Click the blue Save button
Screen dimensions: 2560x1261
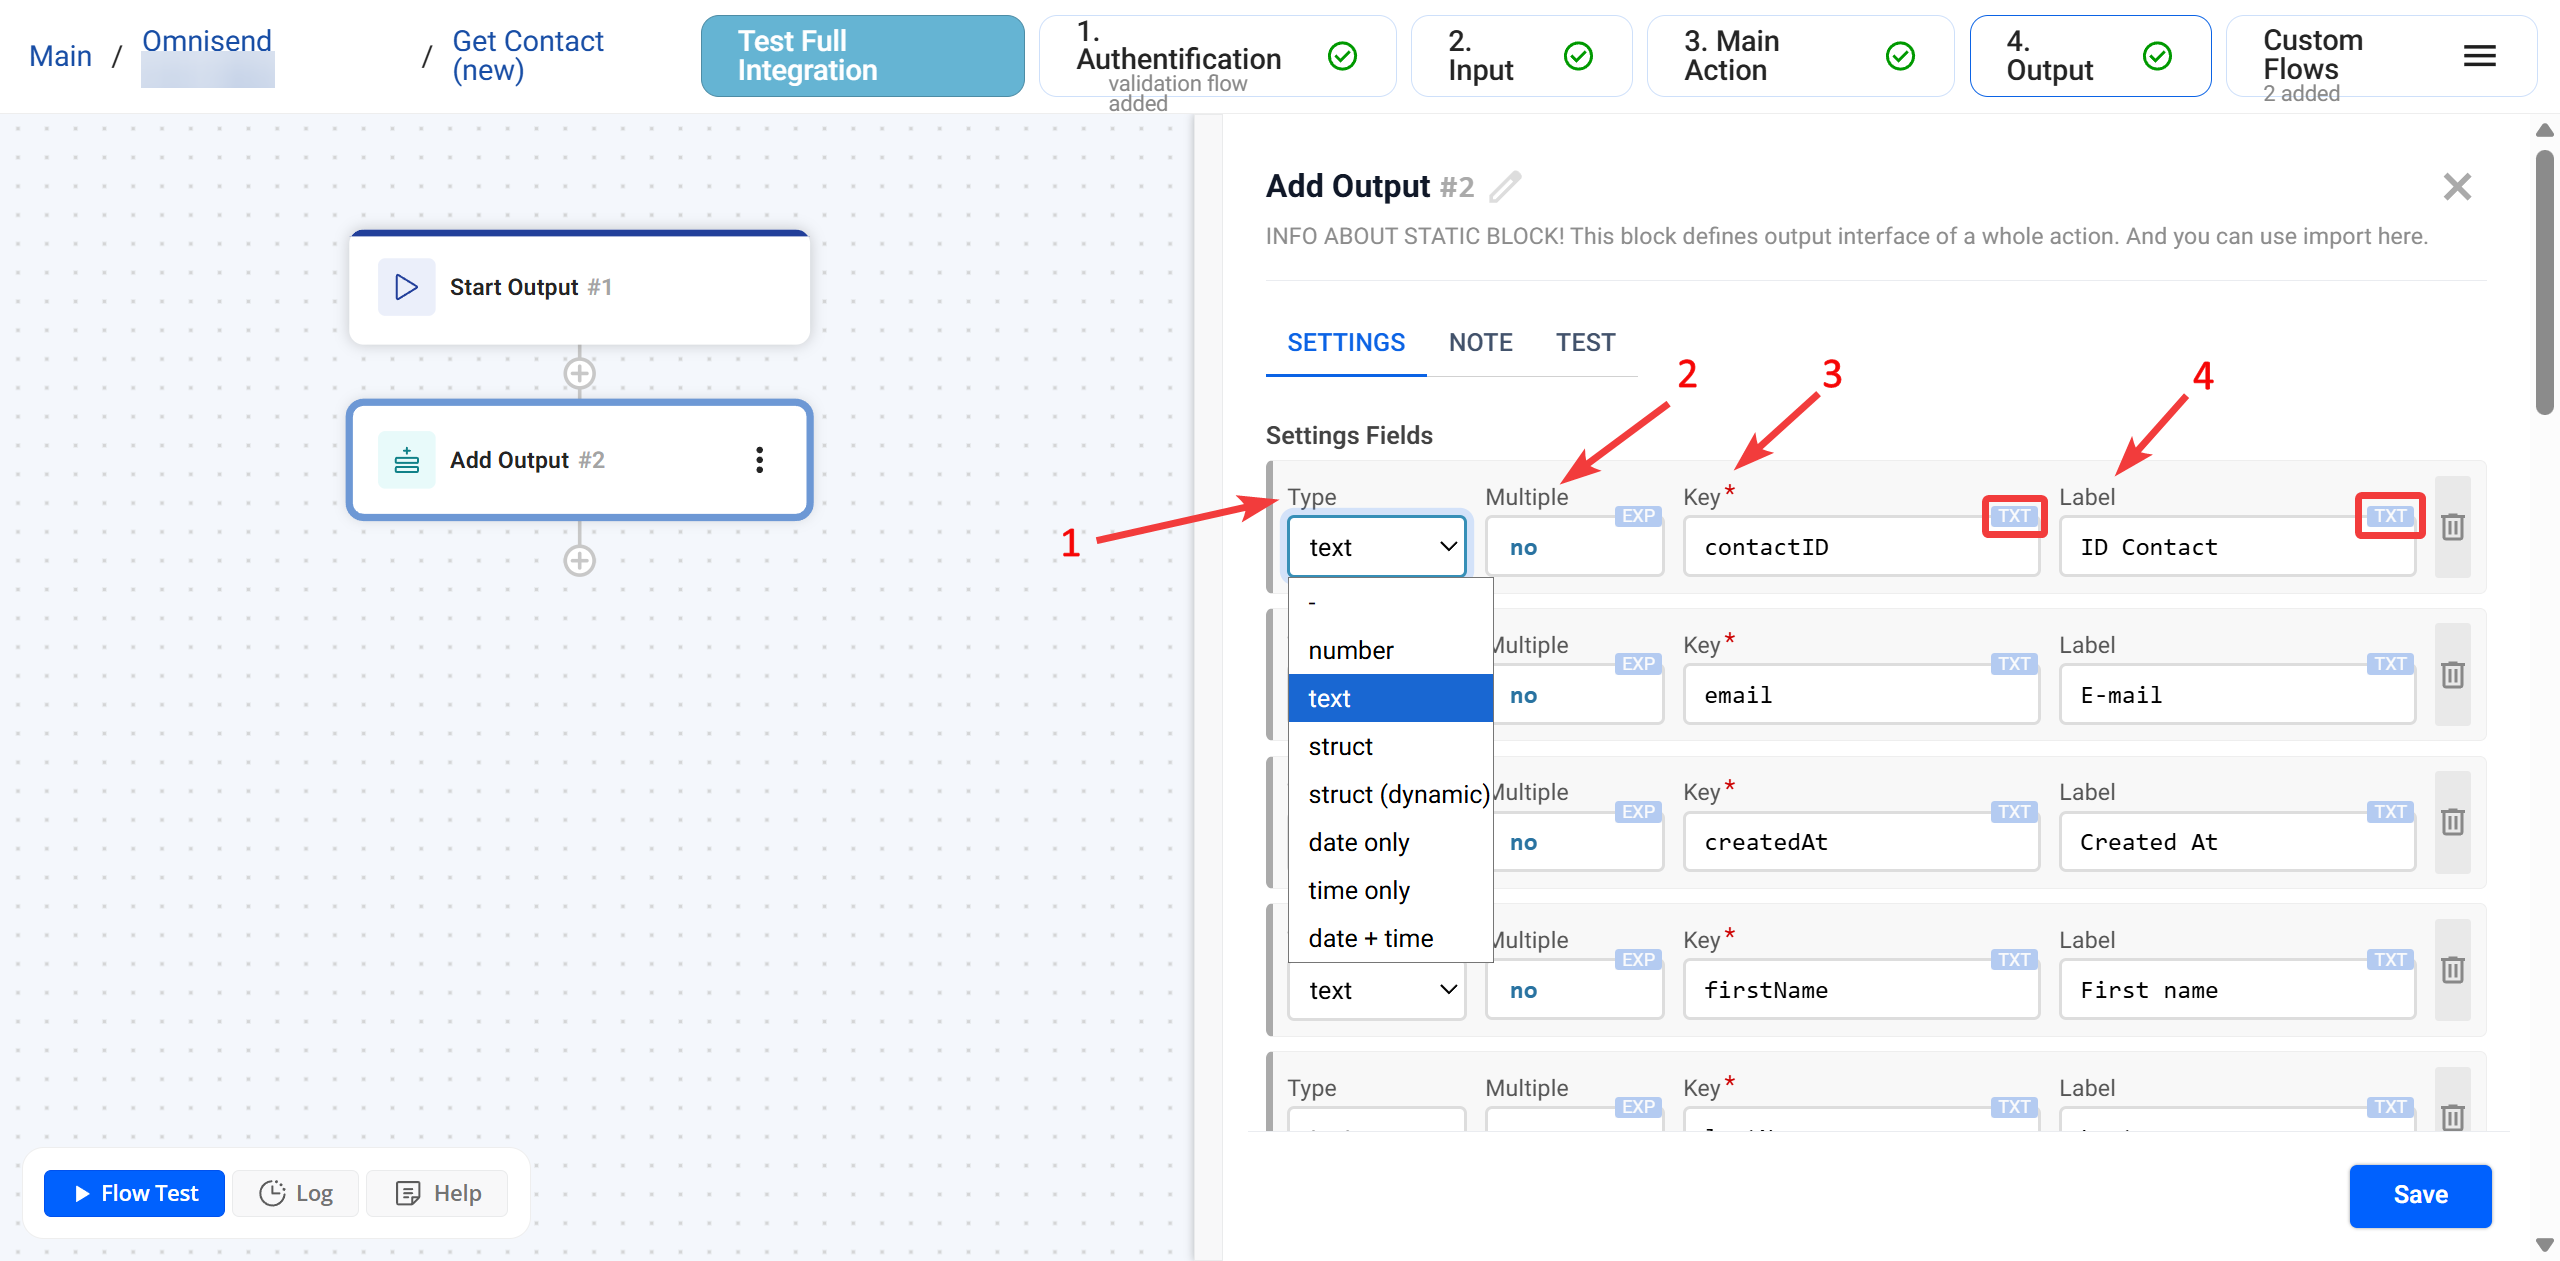click(x=2419, y=1195)
